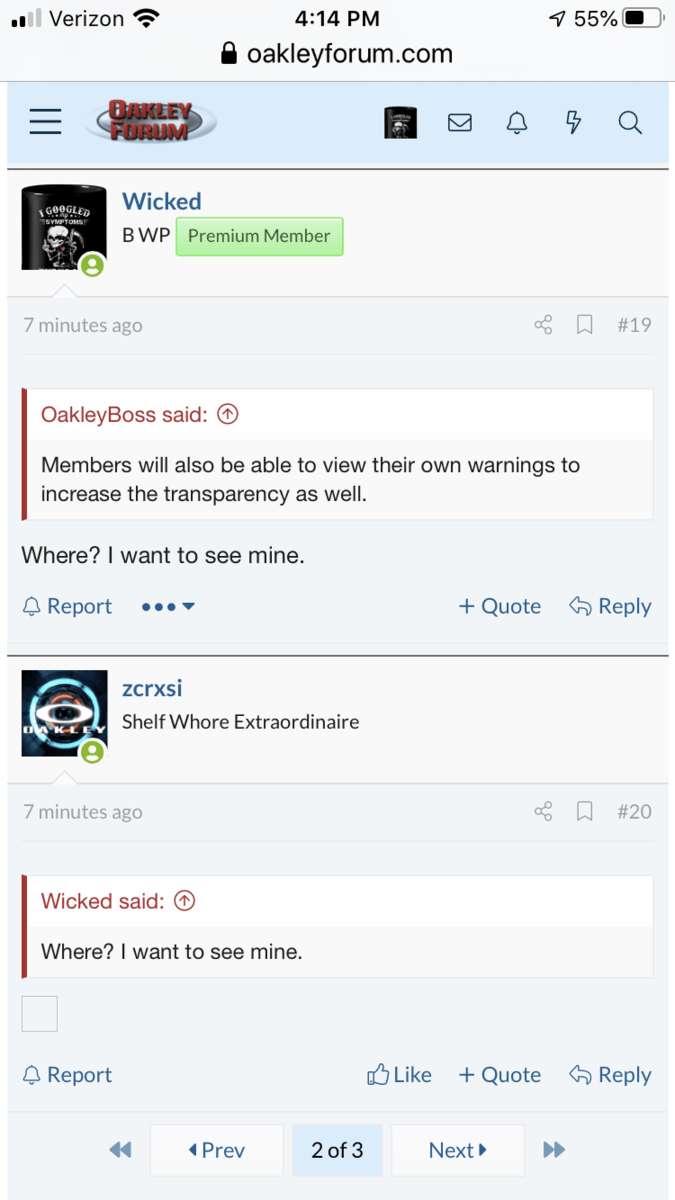Image resolution: width=675 pixels, height=1200 pixels.
Task: Share post #19 via share icon
Action: tap(543, 325)
